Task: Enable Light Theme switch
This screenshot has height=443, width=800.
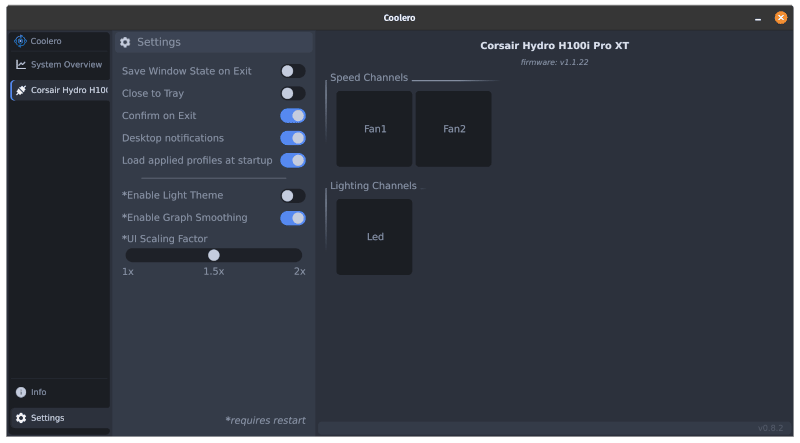Action: 292,196
